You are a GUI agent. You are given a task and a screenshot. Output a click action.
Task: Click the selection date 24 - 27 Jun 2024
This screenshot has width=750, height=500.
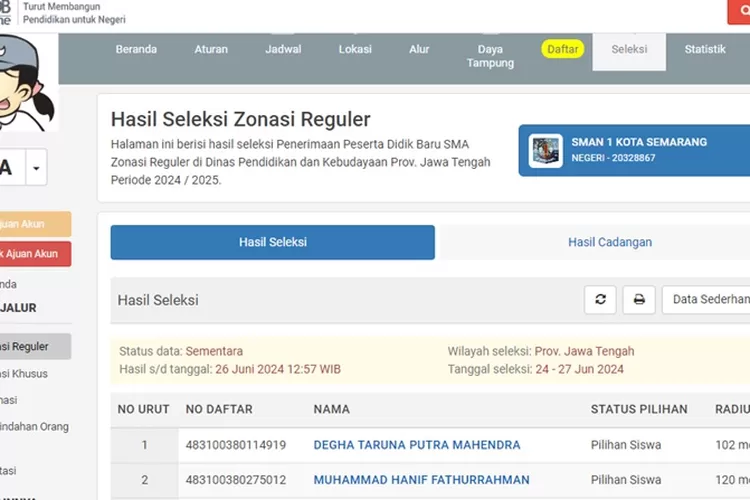(x=580, y=369)
